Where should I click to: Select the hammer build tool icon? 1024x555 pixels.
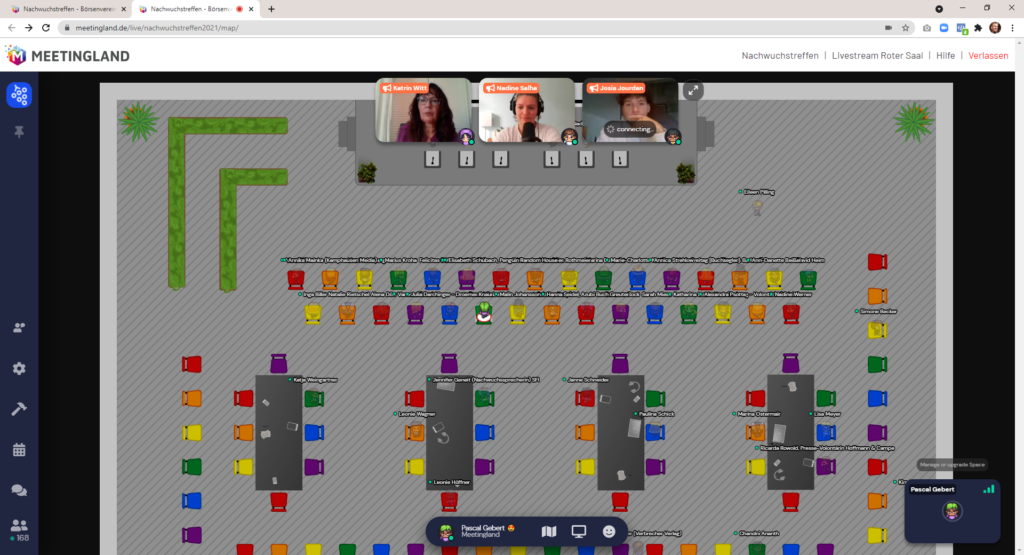[19, 409]
